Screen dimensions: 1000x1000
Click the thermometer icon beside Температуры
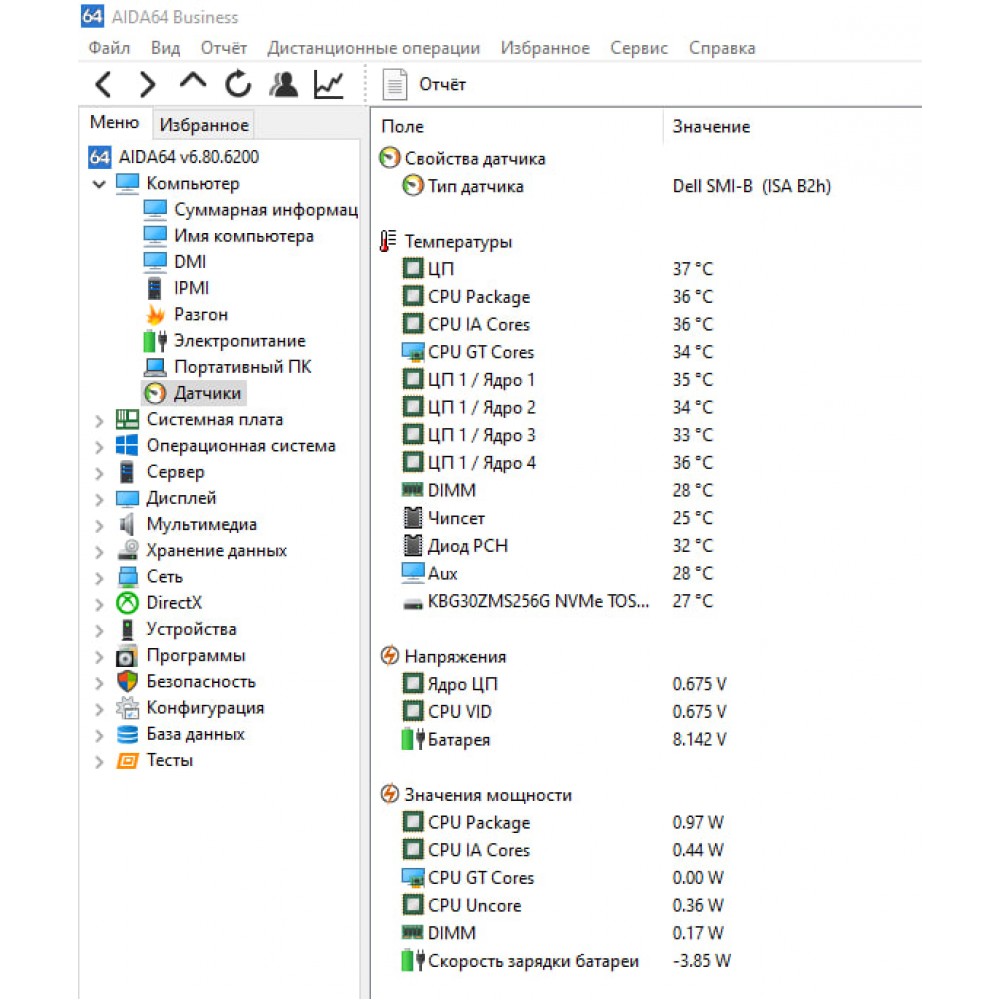[388, 242]
